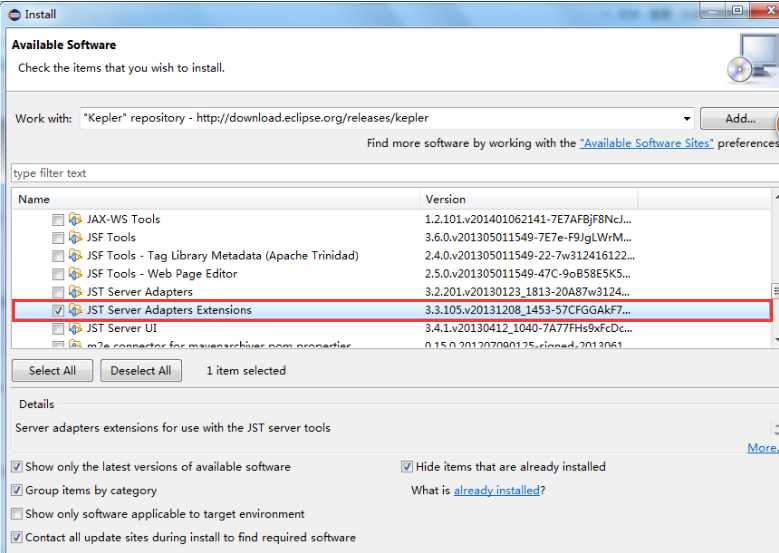Click the type filter text field
This screenshot has width=779, height=553.
[395, 173]
